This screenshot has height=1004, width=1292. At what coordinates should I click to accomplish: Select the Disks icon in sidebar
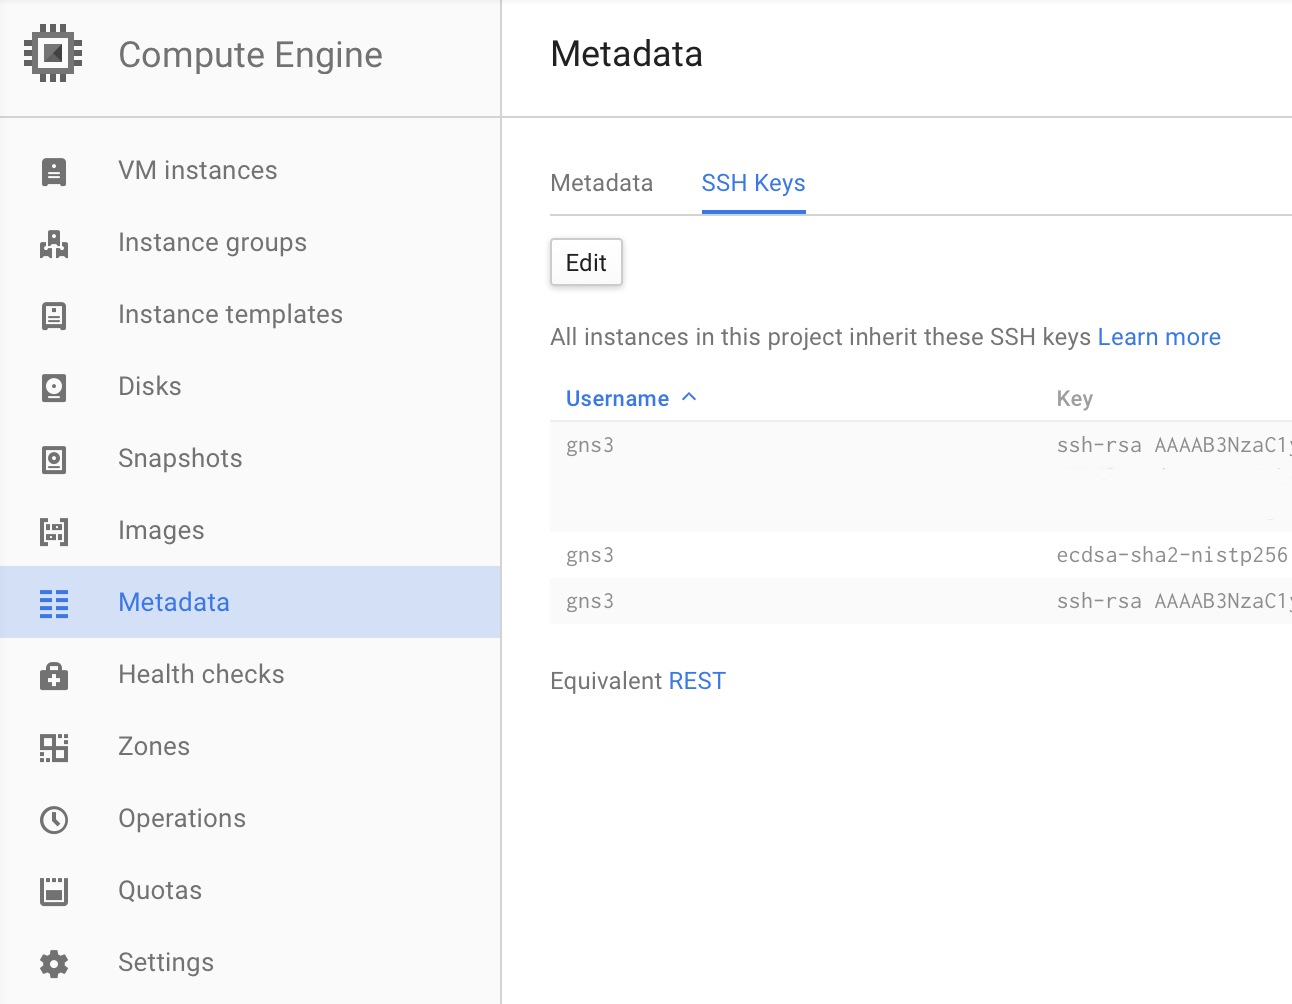[x=54, y=387]
